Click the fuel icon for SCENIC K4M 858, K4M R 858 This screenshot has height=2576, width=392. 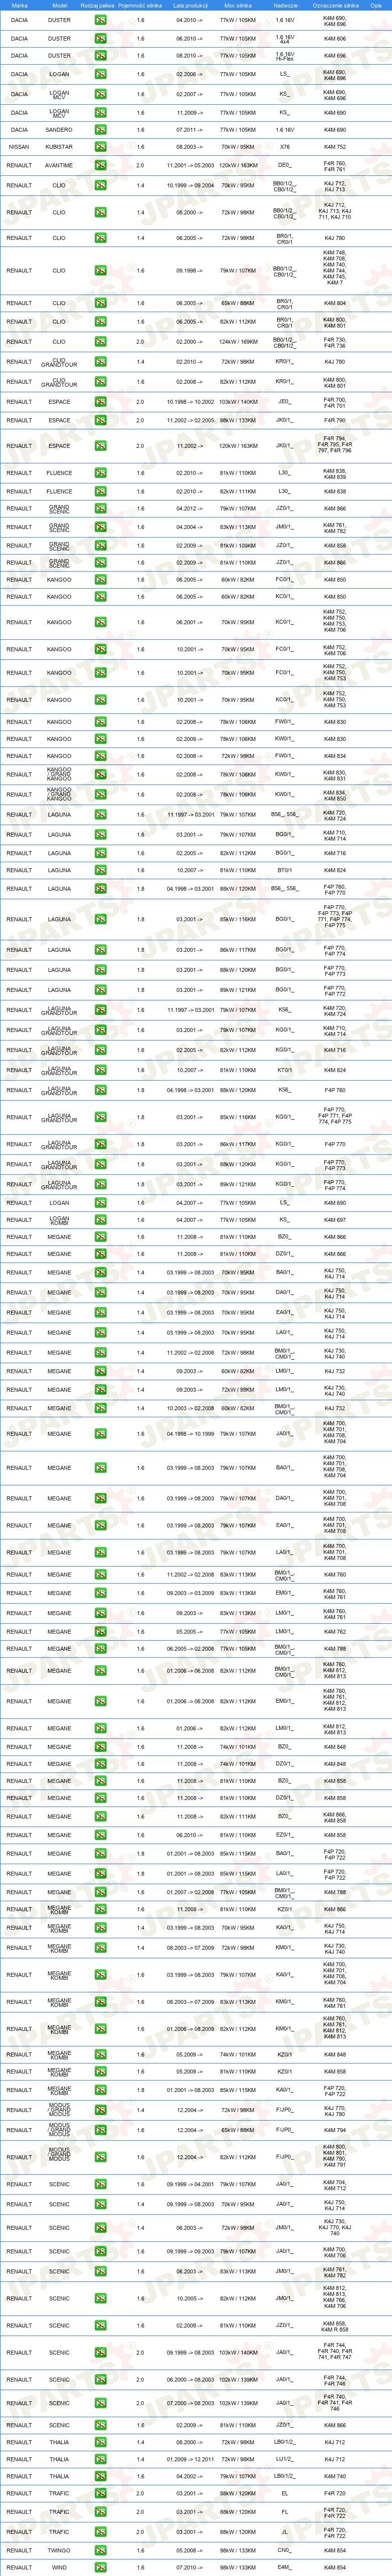tap(100, 2325)
